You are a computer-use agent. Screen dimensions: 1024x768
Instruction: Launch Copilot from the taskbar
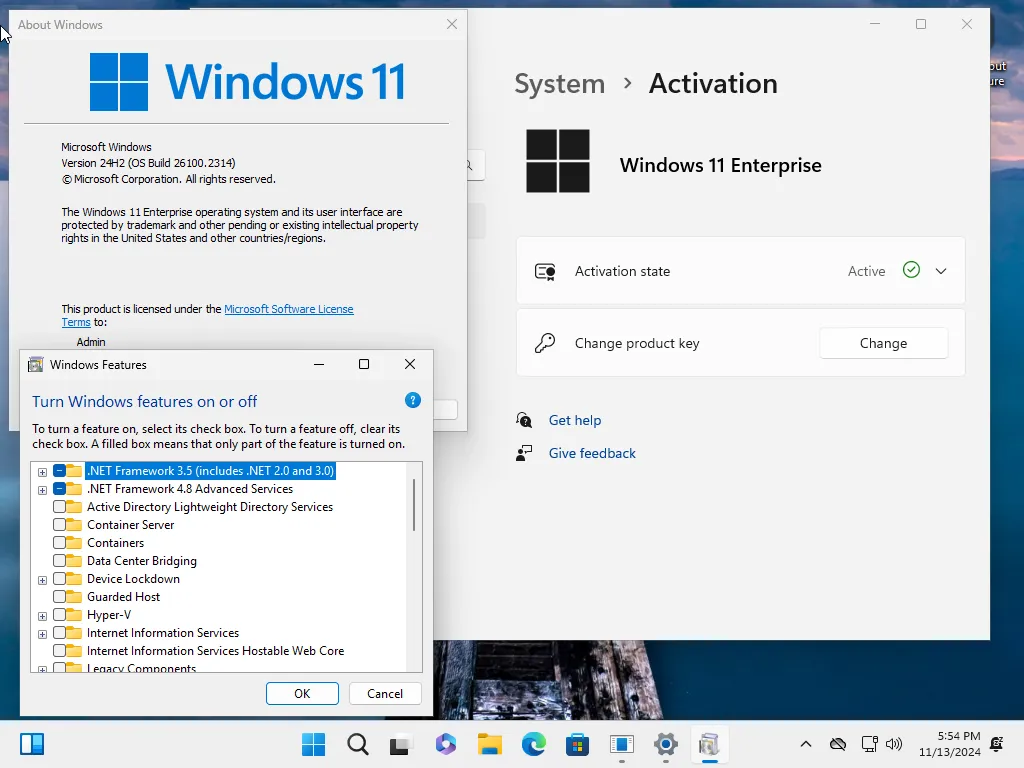point(445,744)
